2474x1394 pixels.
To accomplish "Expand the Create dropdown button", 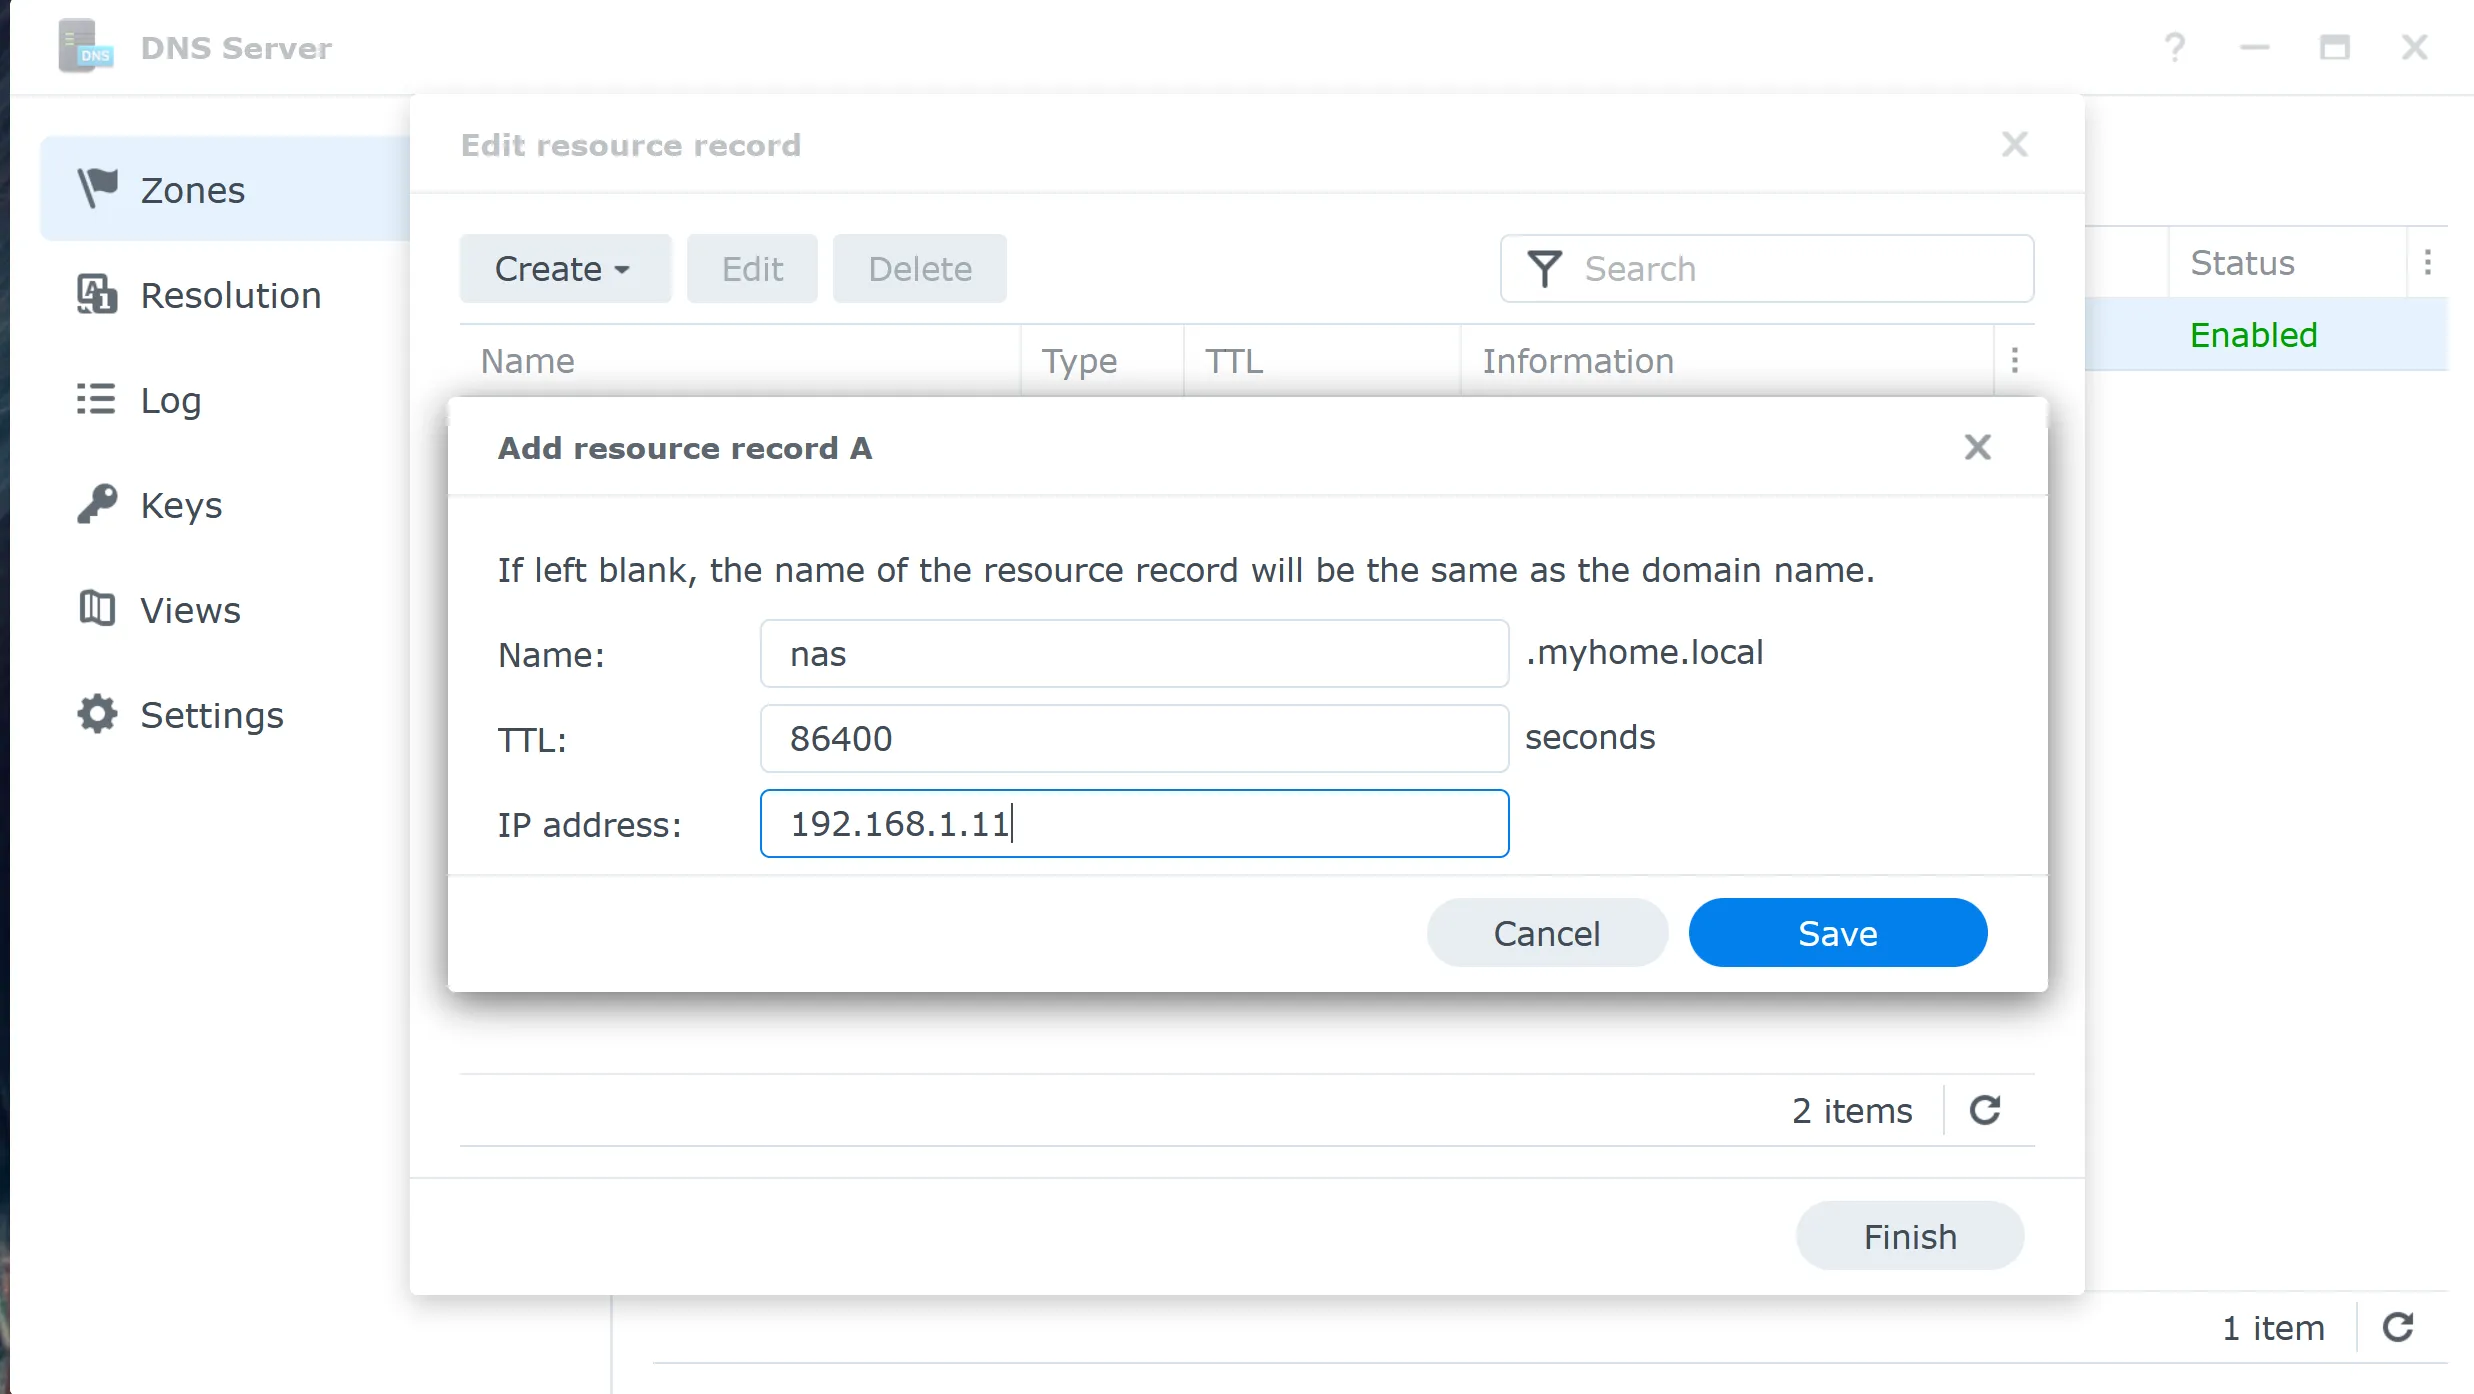I will tap(564, 268).
